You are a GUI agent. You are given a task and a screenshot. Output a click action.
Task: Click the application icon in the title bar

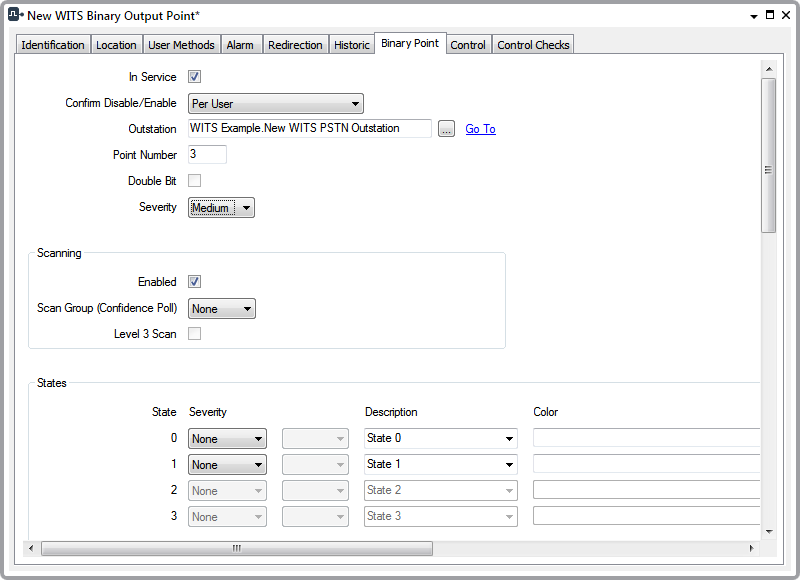click(x=13, y=15)
